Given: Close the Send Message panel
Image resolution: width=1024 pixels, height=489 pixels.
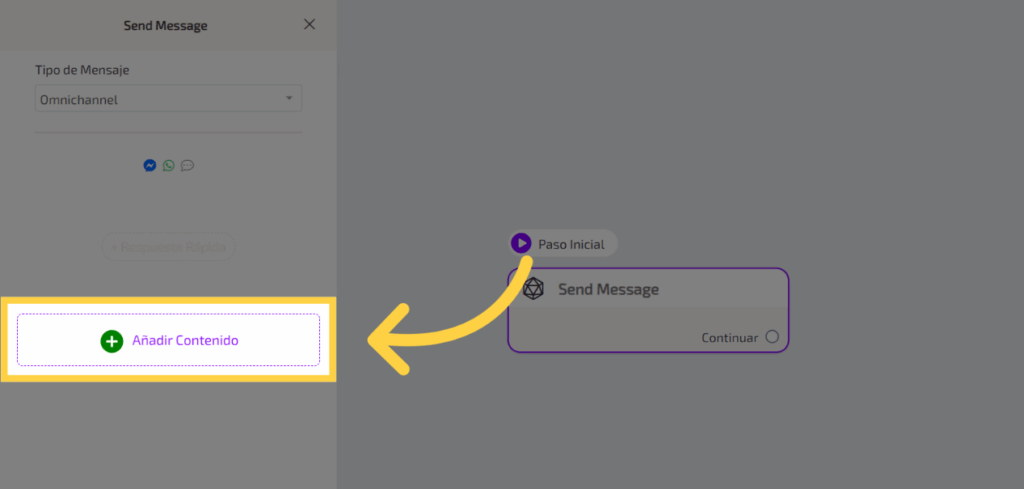Looking at the screenshot, I should pyautogui.click(x=309, y=25).
